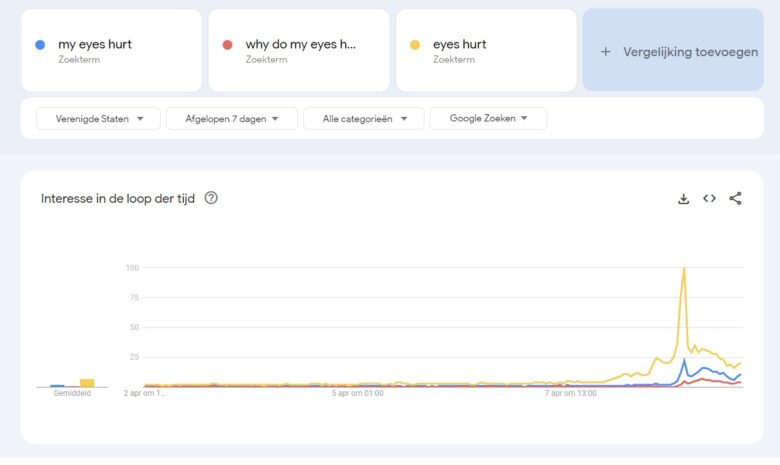Viewport: 780px width, 465px height.
Task: Click the yellow line's peak at 100
Action: click(x=684, y=269)
